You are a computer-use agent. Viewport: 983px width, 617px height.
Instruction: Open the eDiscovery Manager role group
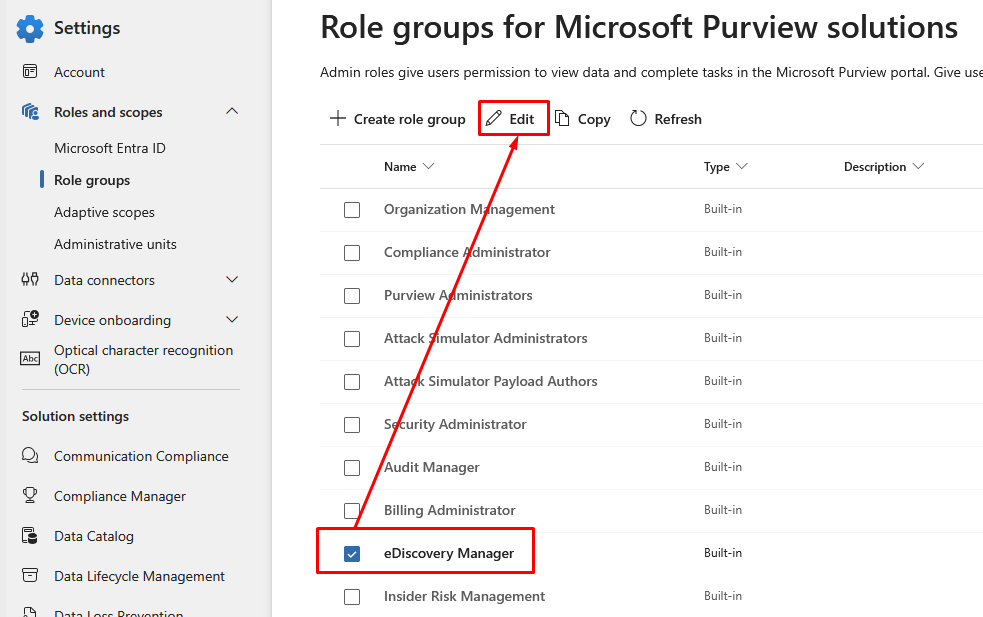coord(449,553)
